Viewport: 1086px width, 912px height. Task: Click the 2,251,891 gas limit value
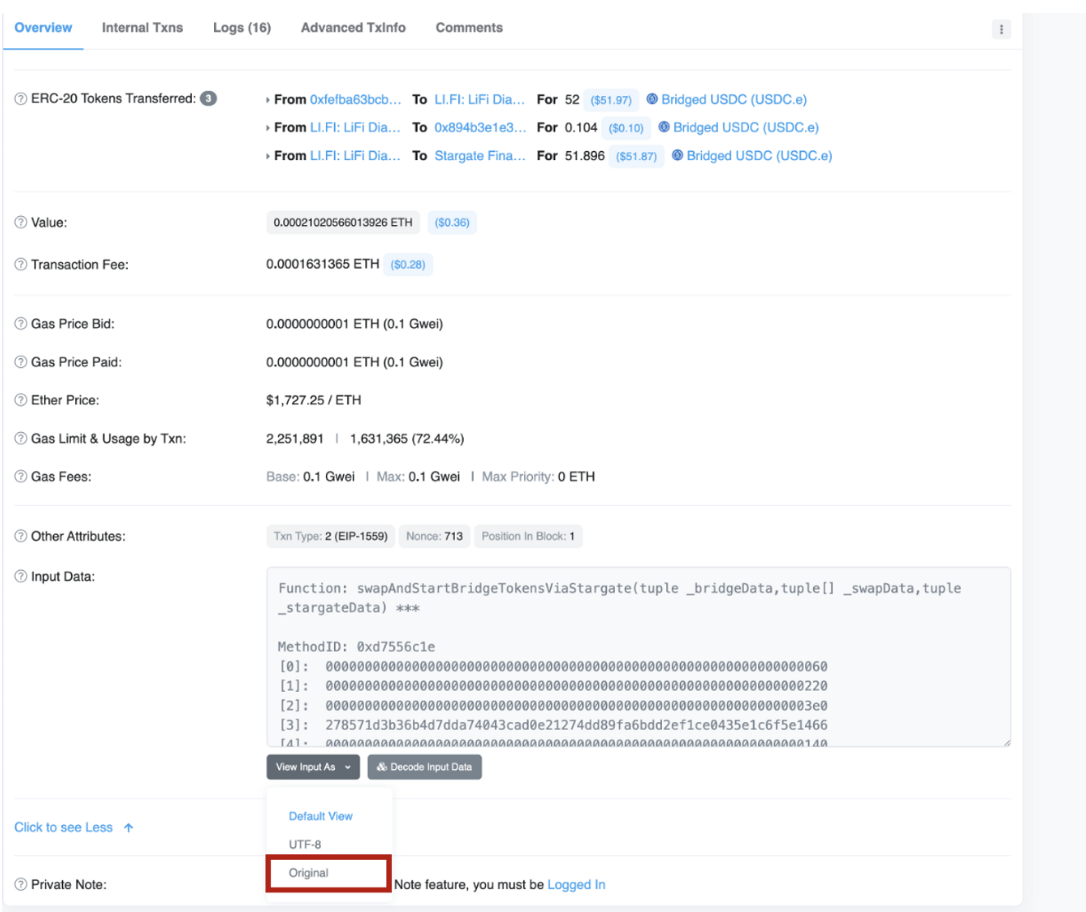294,438
